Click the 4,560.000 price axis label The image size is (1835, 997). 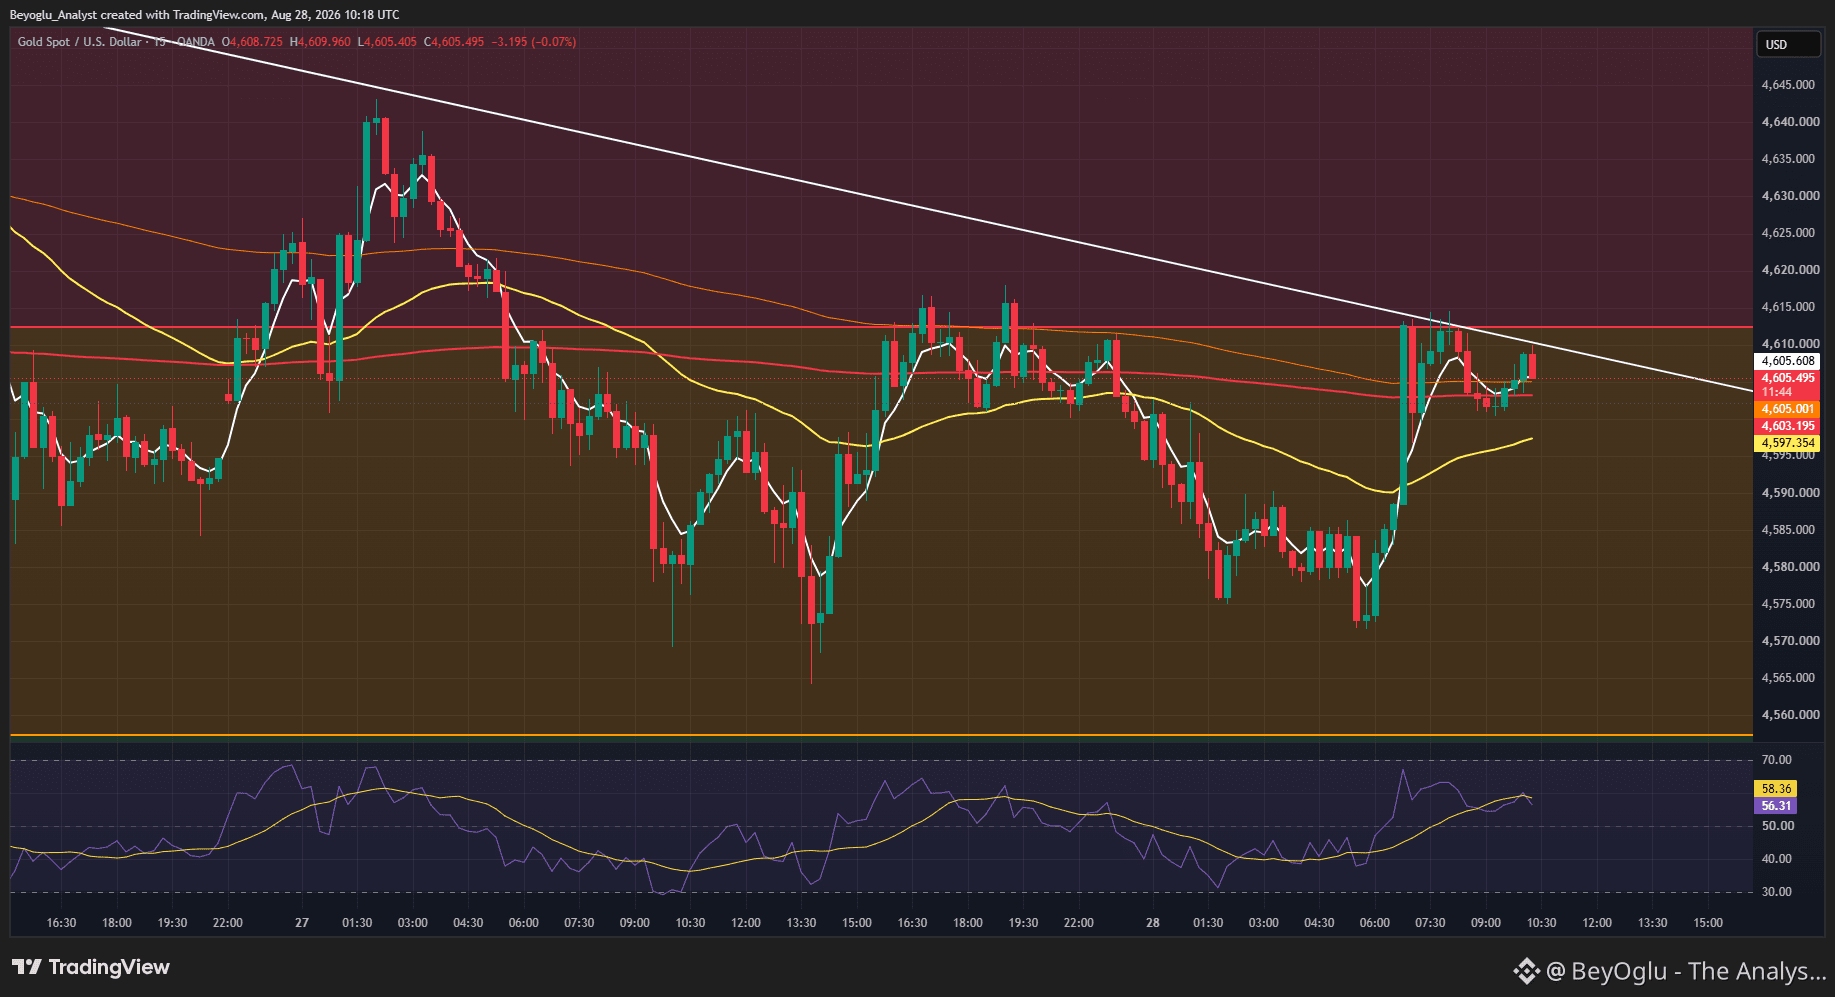point(1788,715)
